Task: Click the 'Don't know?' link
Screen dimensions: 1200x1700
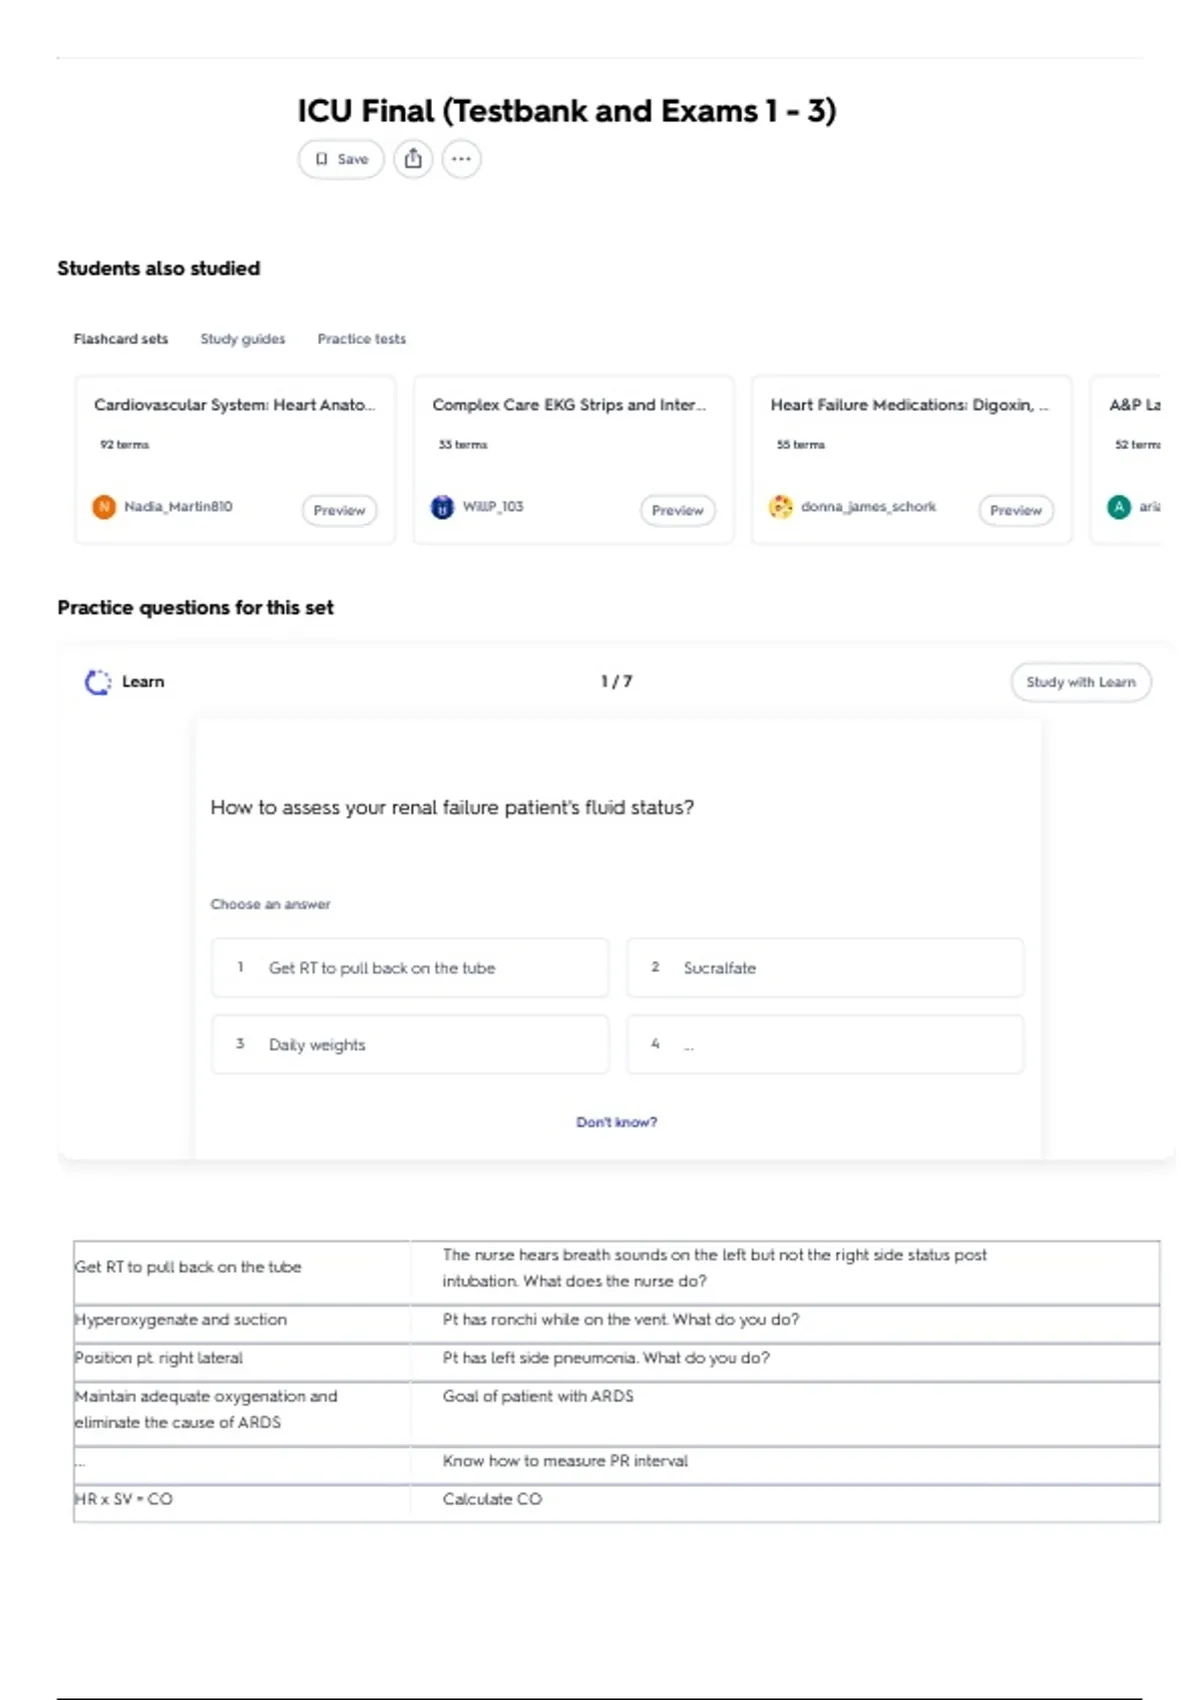Action: coord(617,1122)
